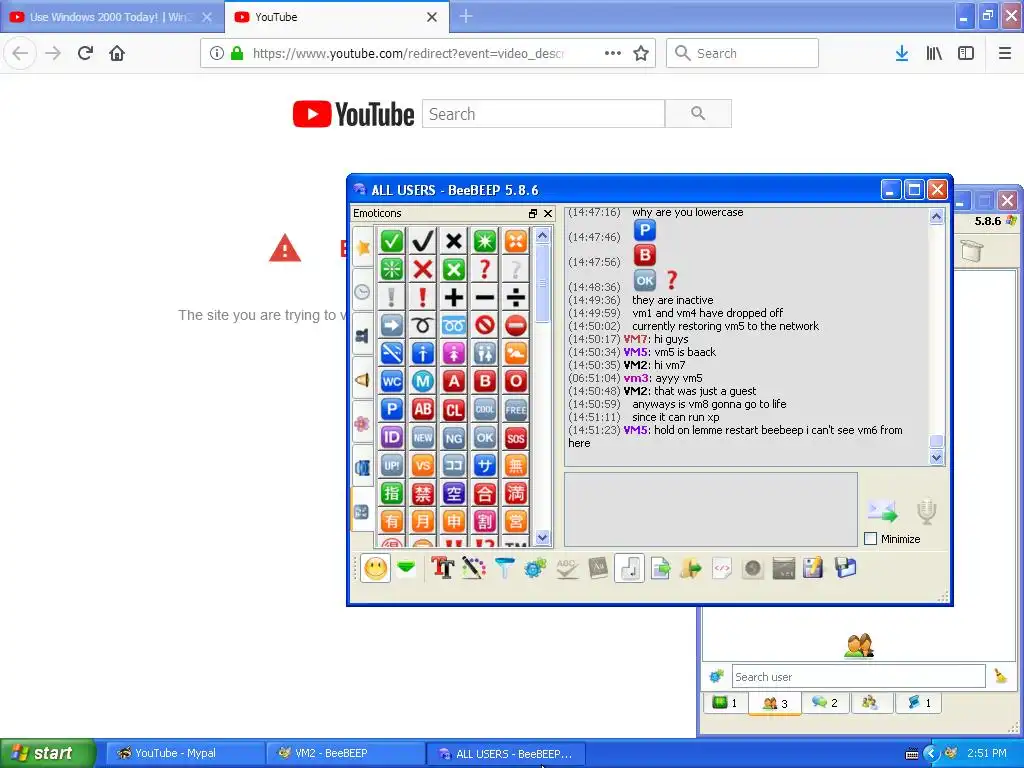Viewport: 1024px width, 768px height.
Task: Click the Search user field
Action: [858, 677]
